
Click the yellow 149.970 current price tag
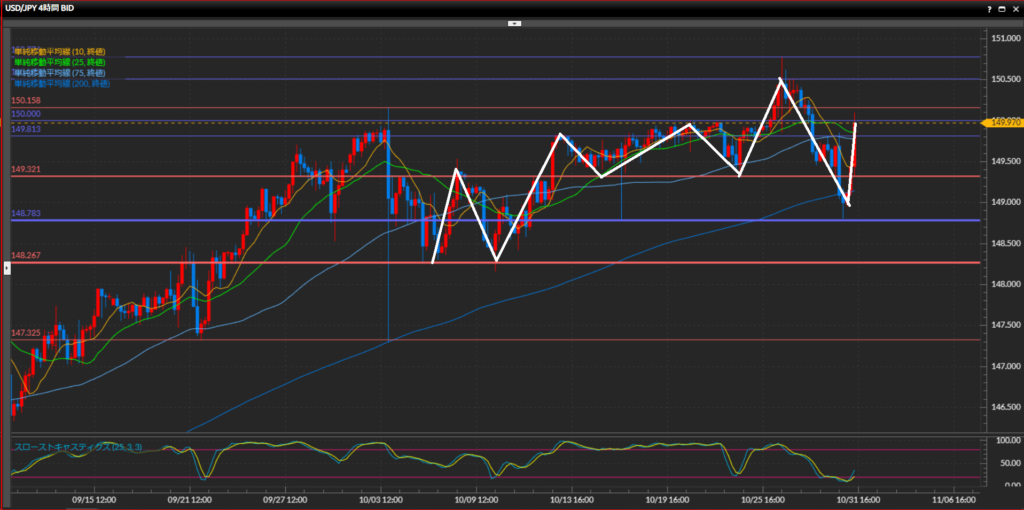point(1002,122)
